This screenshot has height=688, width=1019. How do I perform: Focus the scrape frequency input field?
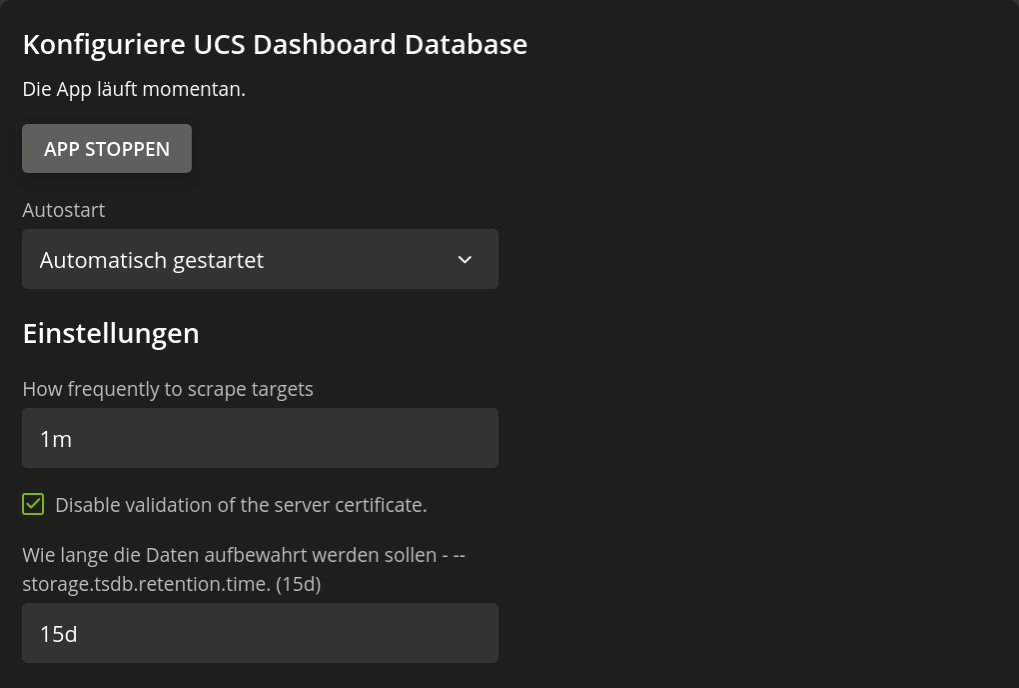click(260, 438)
